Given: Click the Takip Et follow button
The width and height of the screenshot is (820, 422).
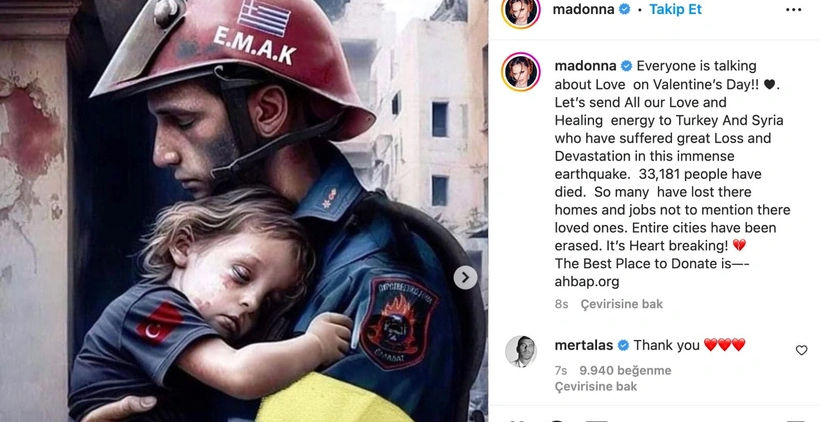Looking at the screenshot, I should click(x=675, y=9).
